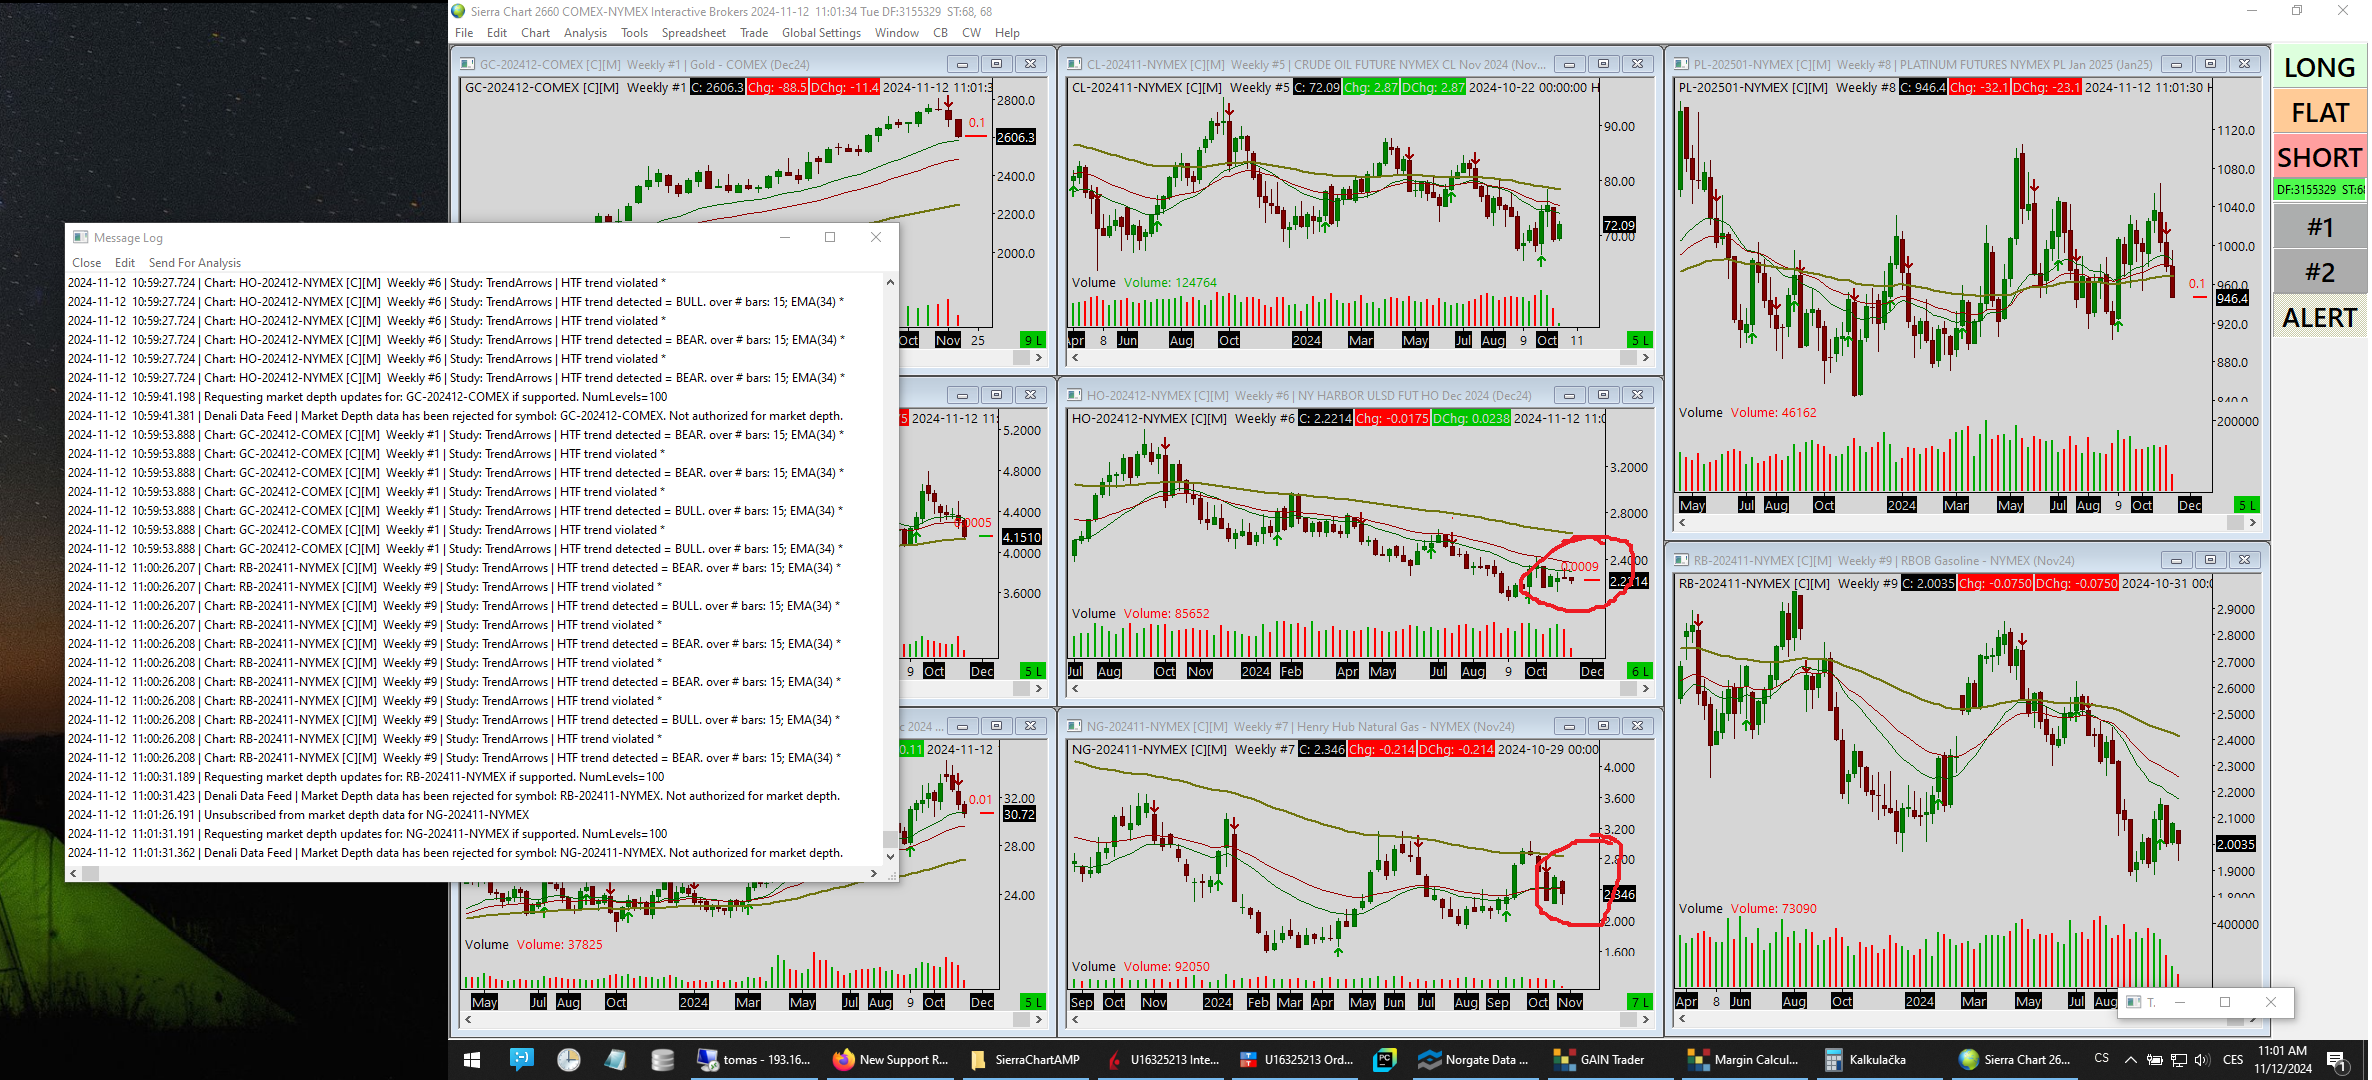
Task: Open GAIN Trader taskbar application
Action: coord(1599,1060)
